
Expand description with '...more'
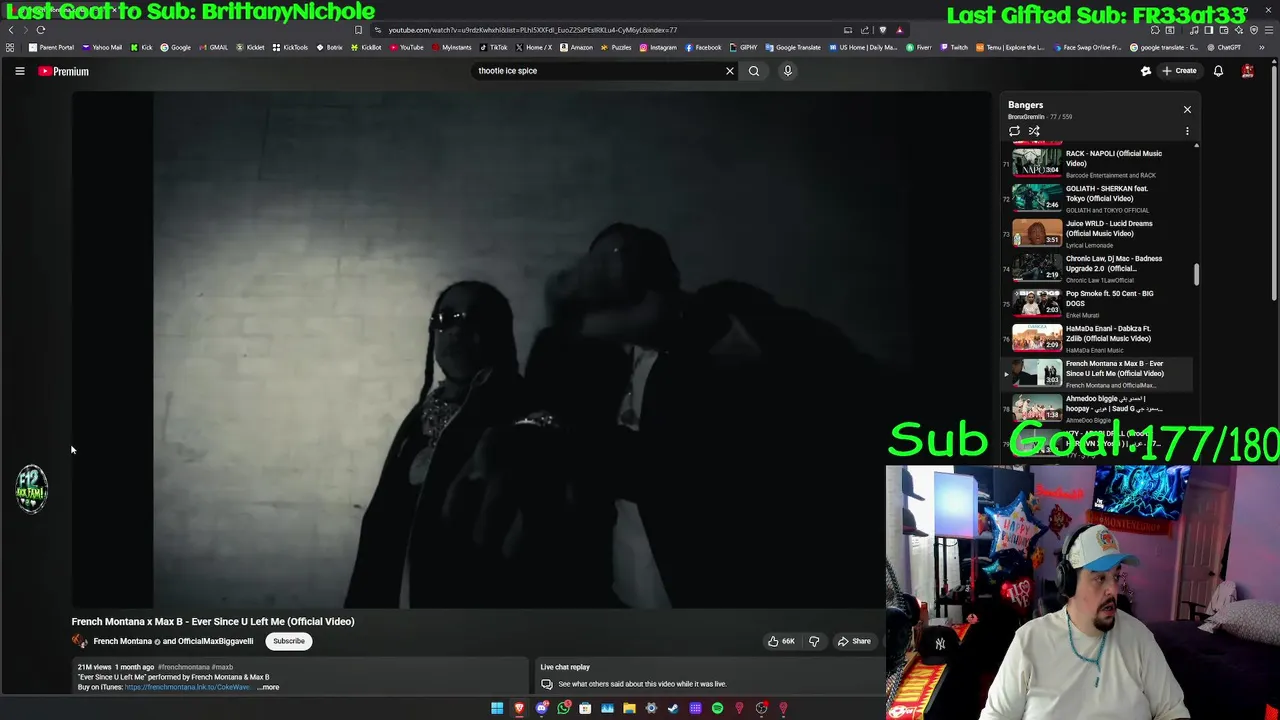tap(268, 687)
